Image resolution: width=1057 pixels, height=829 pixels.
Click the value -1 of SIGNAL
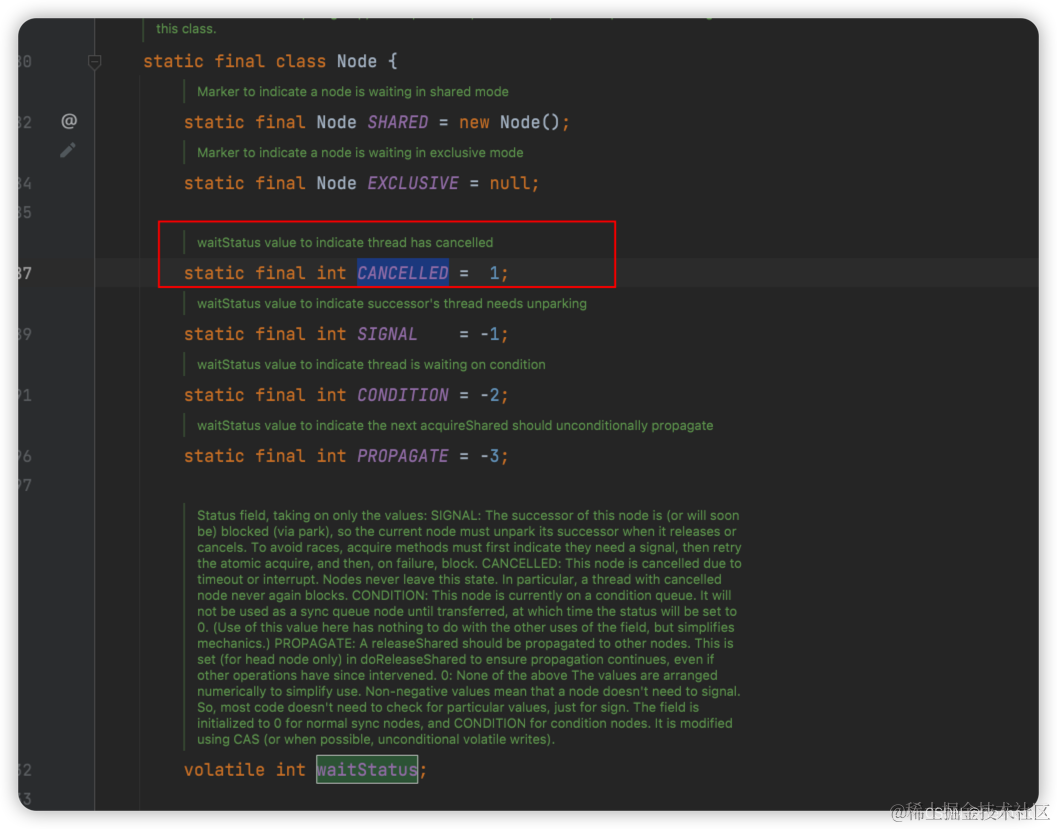(x=490, y=334)
